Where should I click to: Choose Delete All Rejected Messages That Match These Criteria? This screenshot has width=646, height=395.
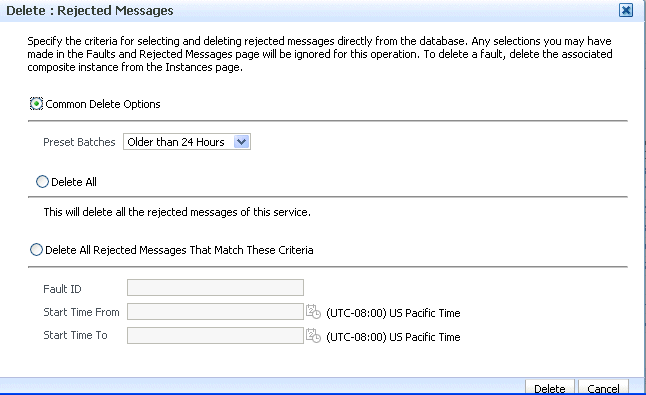tap(36, 250)
